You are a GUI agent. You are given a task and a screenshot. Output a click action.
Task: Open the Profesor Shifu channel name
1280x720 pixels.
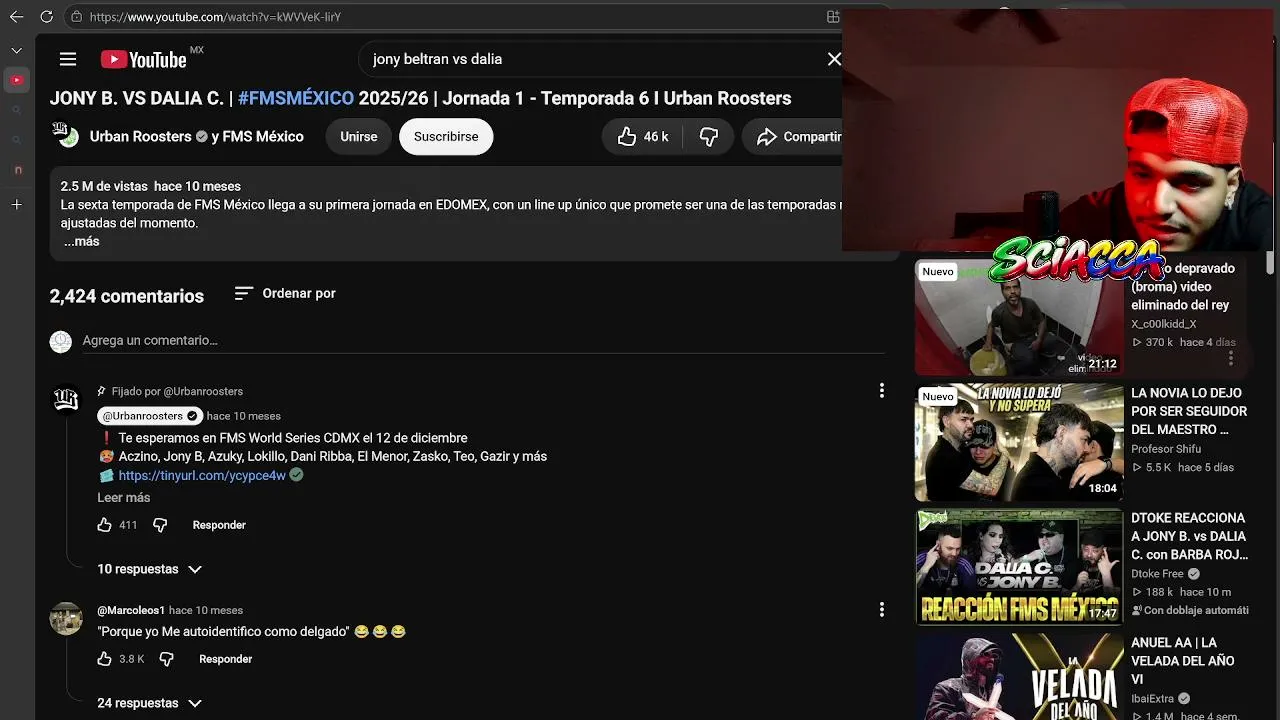pyautogui.click(x=1166, y=449)
